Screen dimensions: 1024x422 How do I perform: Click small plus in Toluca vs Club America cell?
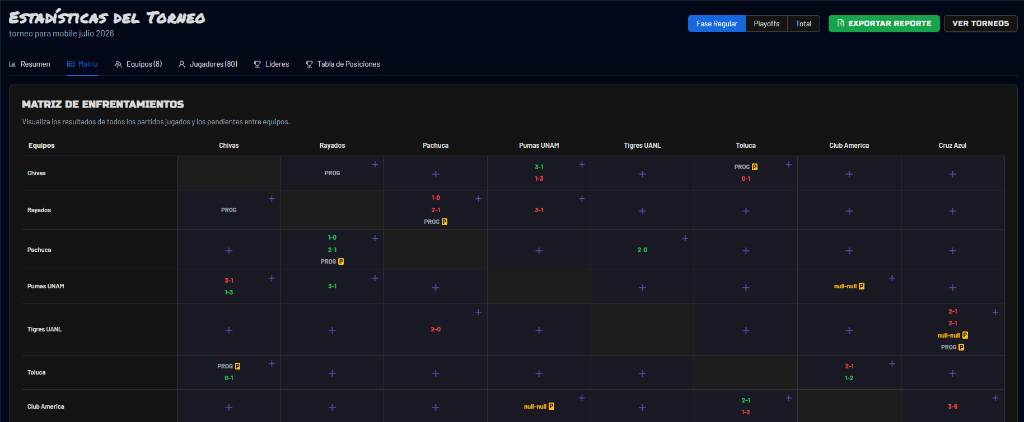892,364
